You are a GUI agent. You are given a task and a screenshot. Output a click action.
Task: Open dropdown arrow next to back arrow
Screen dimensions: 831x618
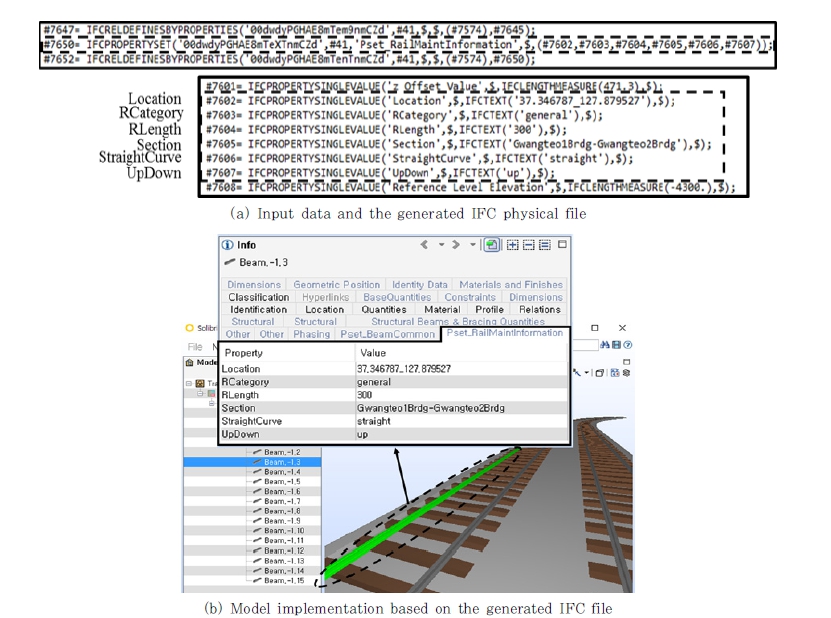click(440, 245)
